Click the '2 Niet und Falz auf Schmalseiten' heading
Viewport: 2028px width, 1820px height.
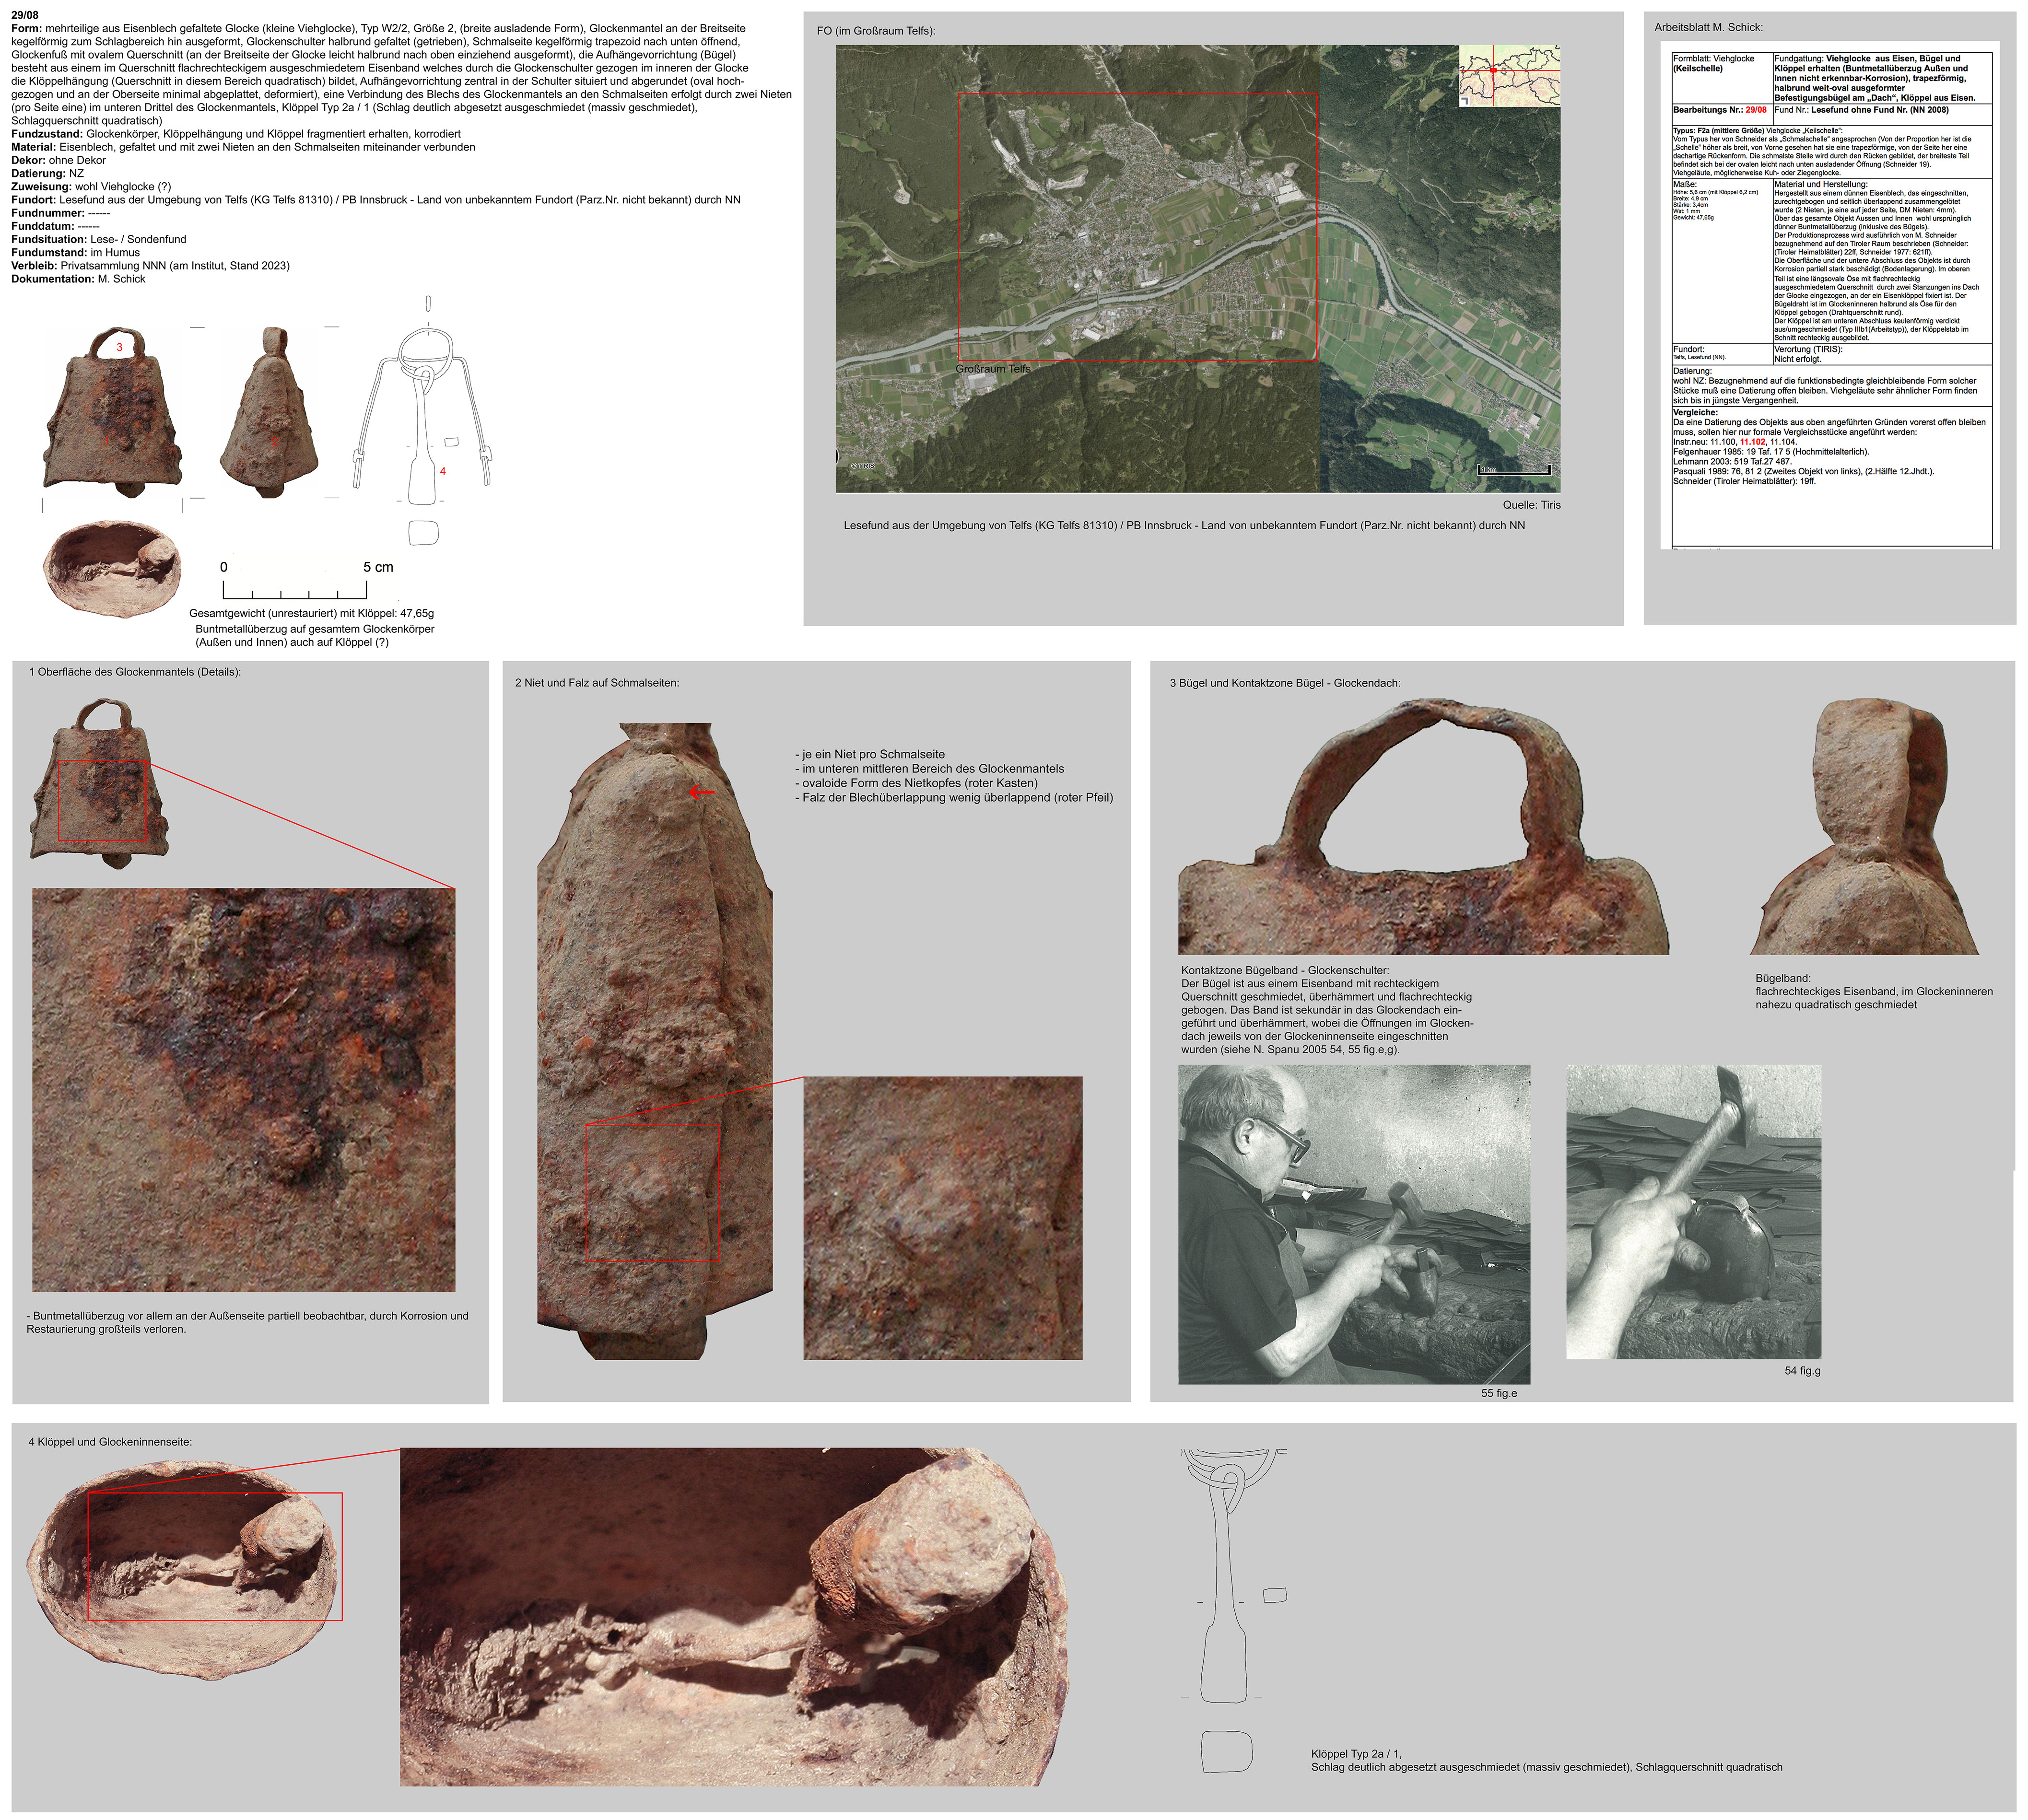pyautogui.click(x=597, y=683)
